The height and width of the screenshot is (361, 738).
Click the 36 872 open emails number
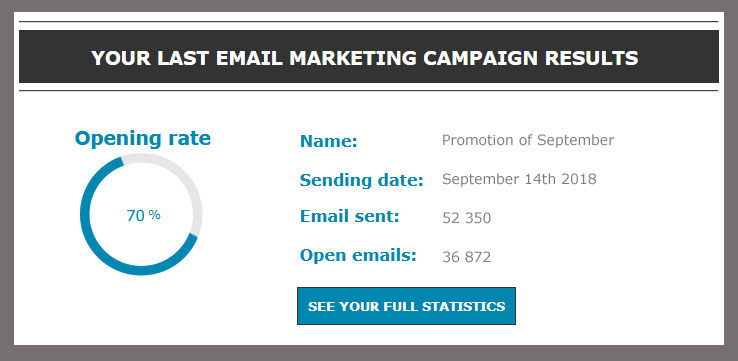pos(466,257)
